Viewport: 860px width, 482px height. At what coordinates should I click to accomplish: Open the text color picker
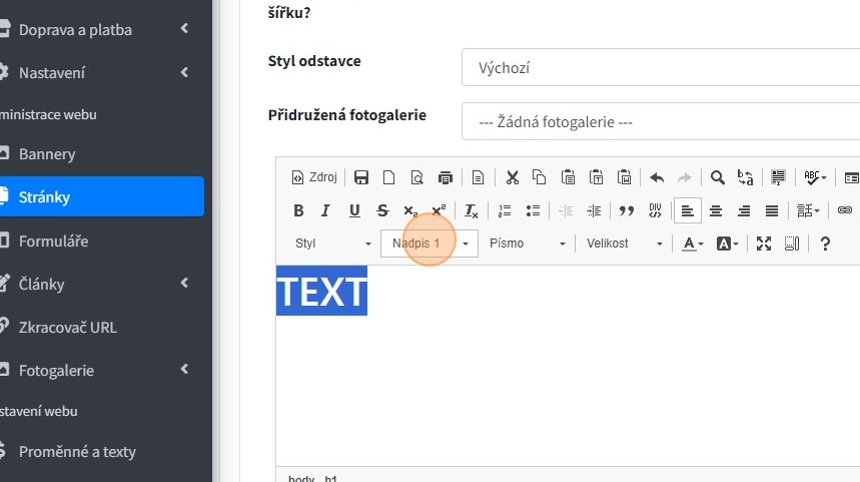point(692,244)
